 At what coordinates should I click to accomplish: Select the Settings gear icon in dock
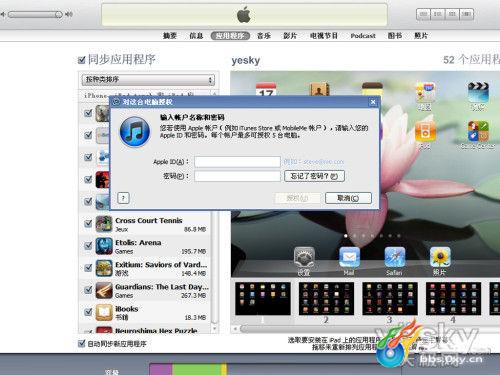click(x=304, y=257)
